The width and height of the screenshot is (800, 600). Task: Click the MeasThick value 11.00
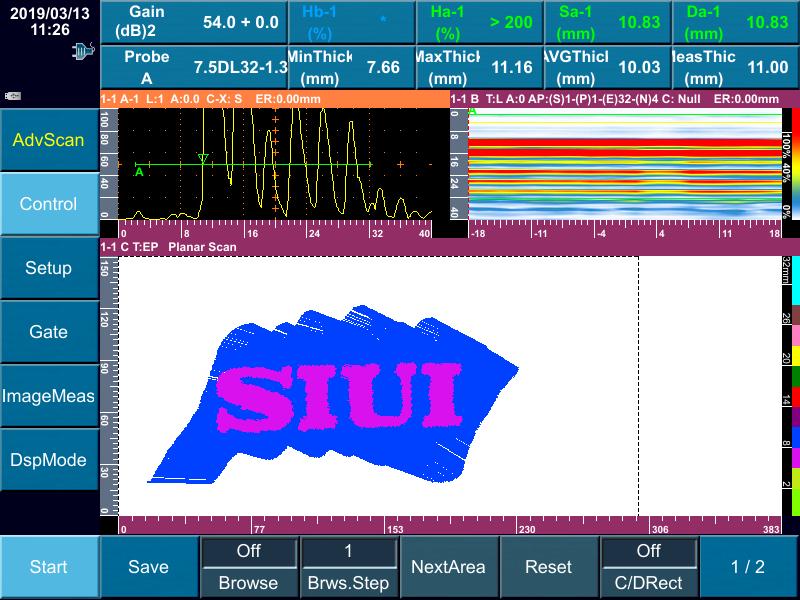767,67
